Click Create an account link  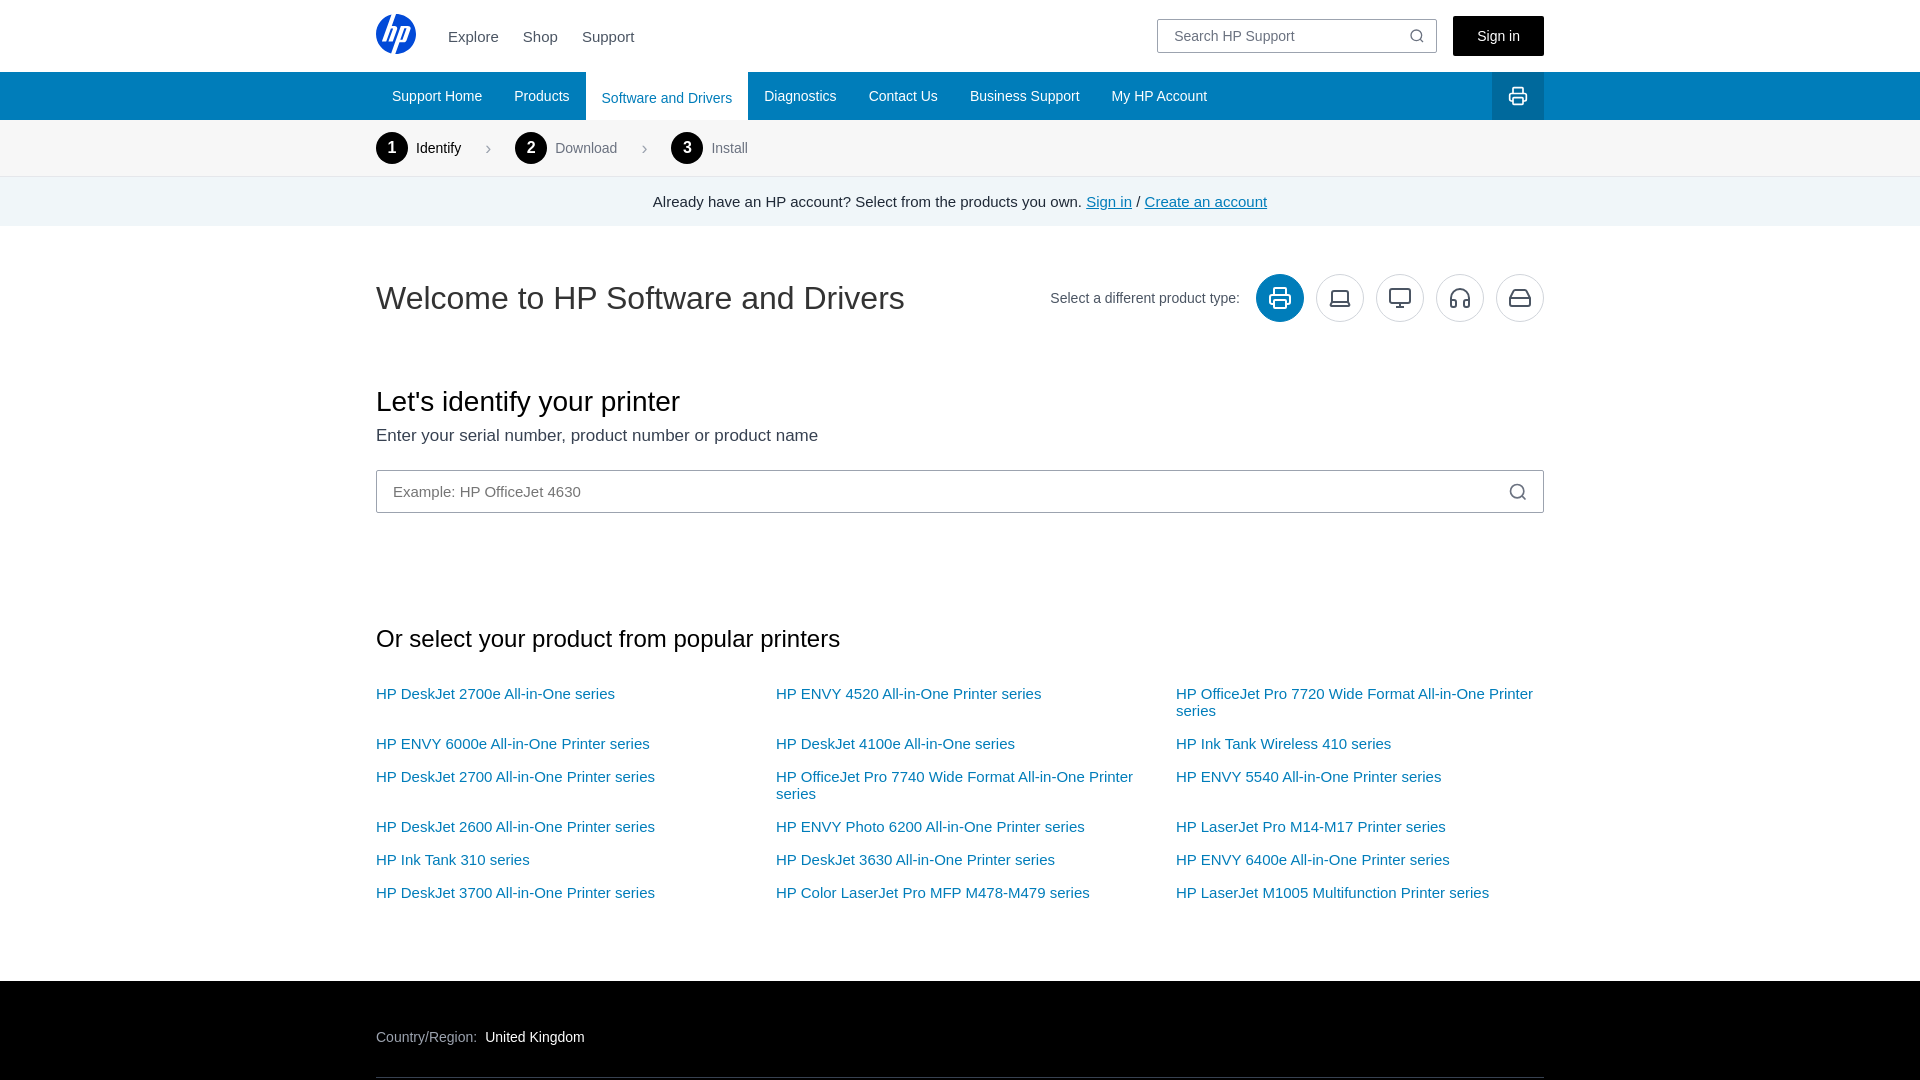[1206, 202]
